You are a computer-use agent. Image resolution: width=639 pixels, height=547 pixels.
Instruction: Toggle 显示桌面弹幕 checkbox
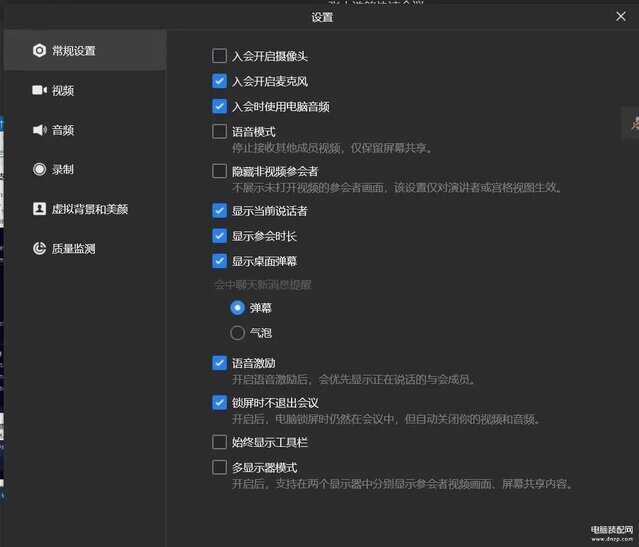click(x=219, y=261)
